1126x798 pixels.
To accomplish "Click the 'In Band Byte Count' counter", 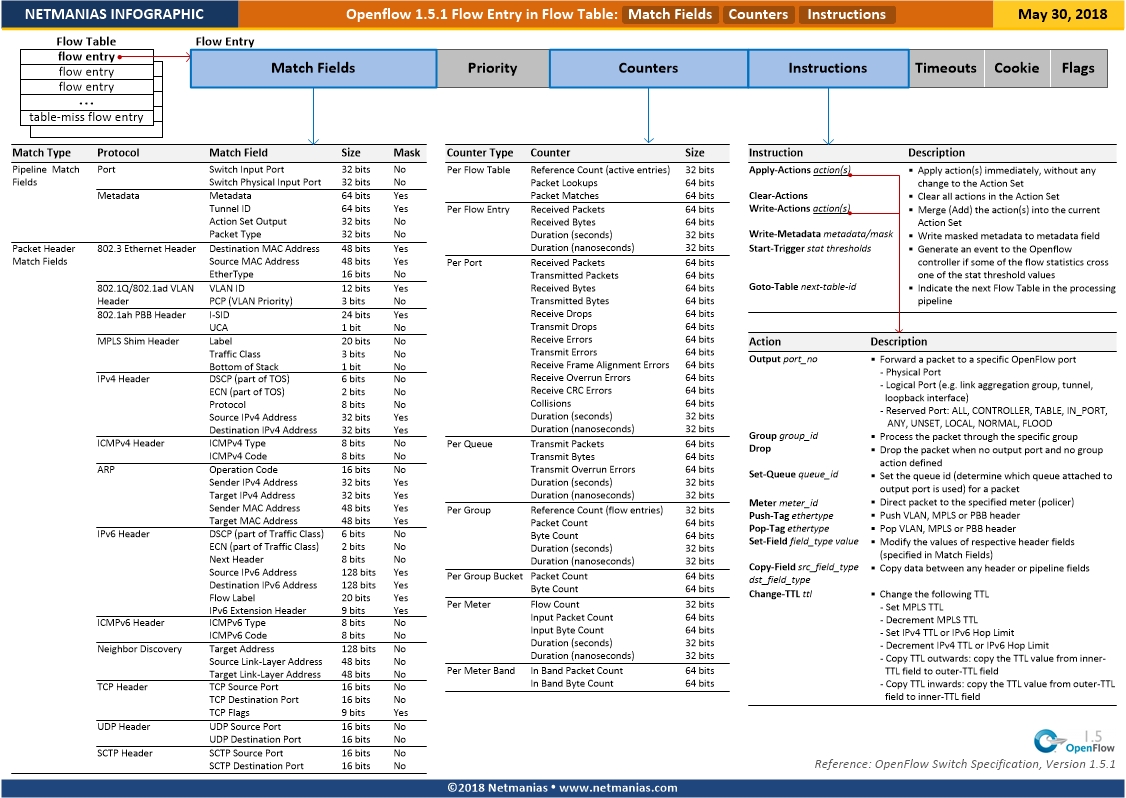I will point(572,684).
